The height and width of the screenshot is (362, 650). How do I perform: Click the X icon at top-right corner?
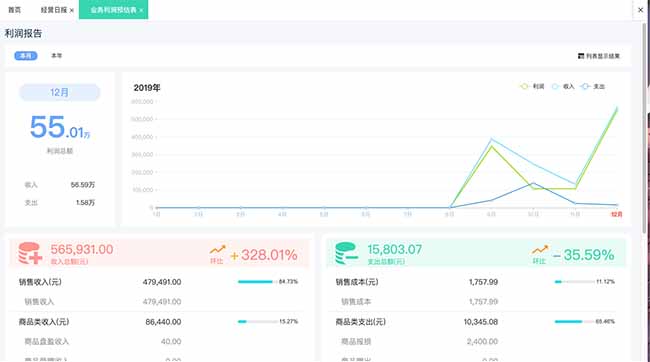640,10
